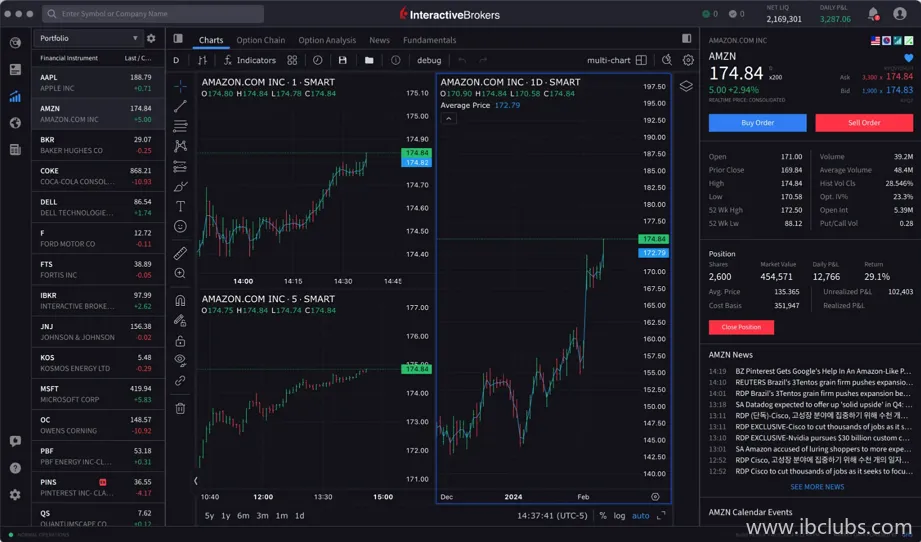Viewport: 921px width, 542px height.
Task: Save the chart layout with floppy icon
Action: [x=343, y=60]
